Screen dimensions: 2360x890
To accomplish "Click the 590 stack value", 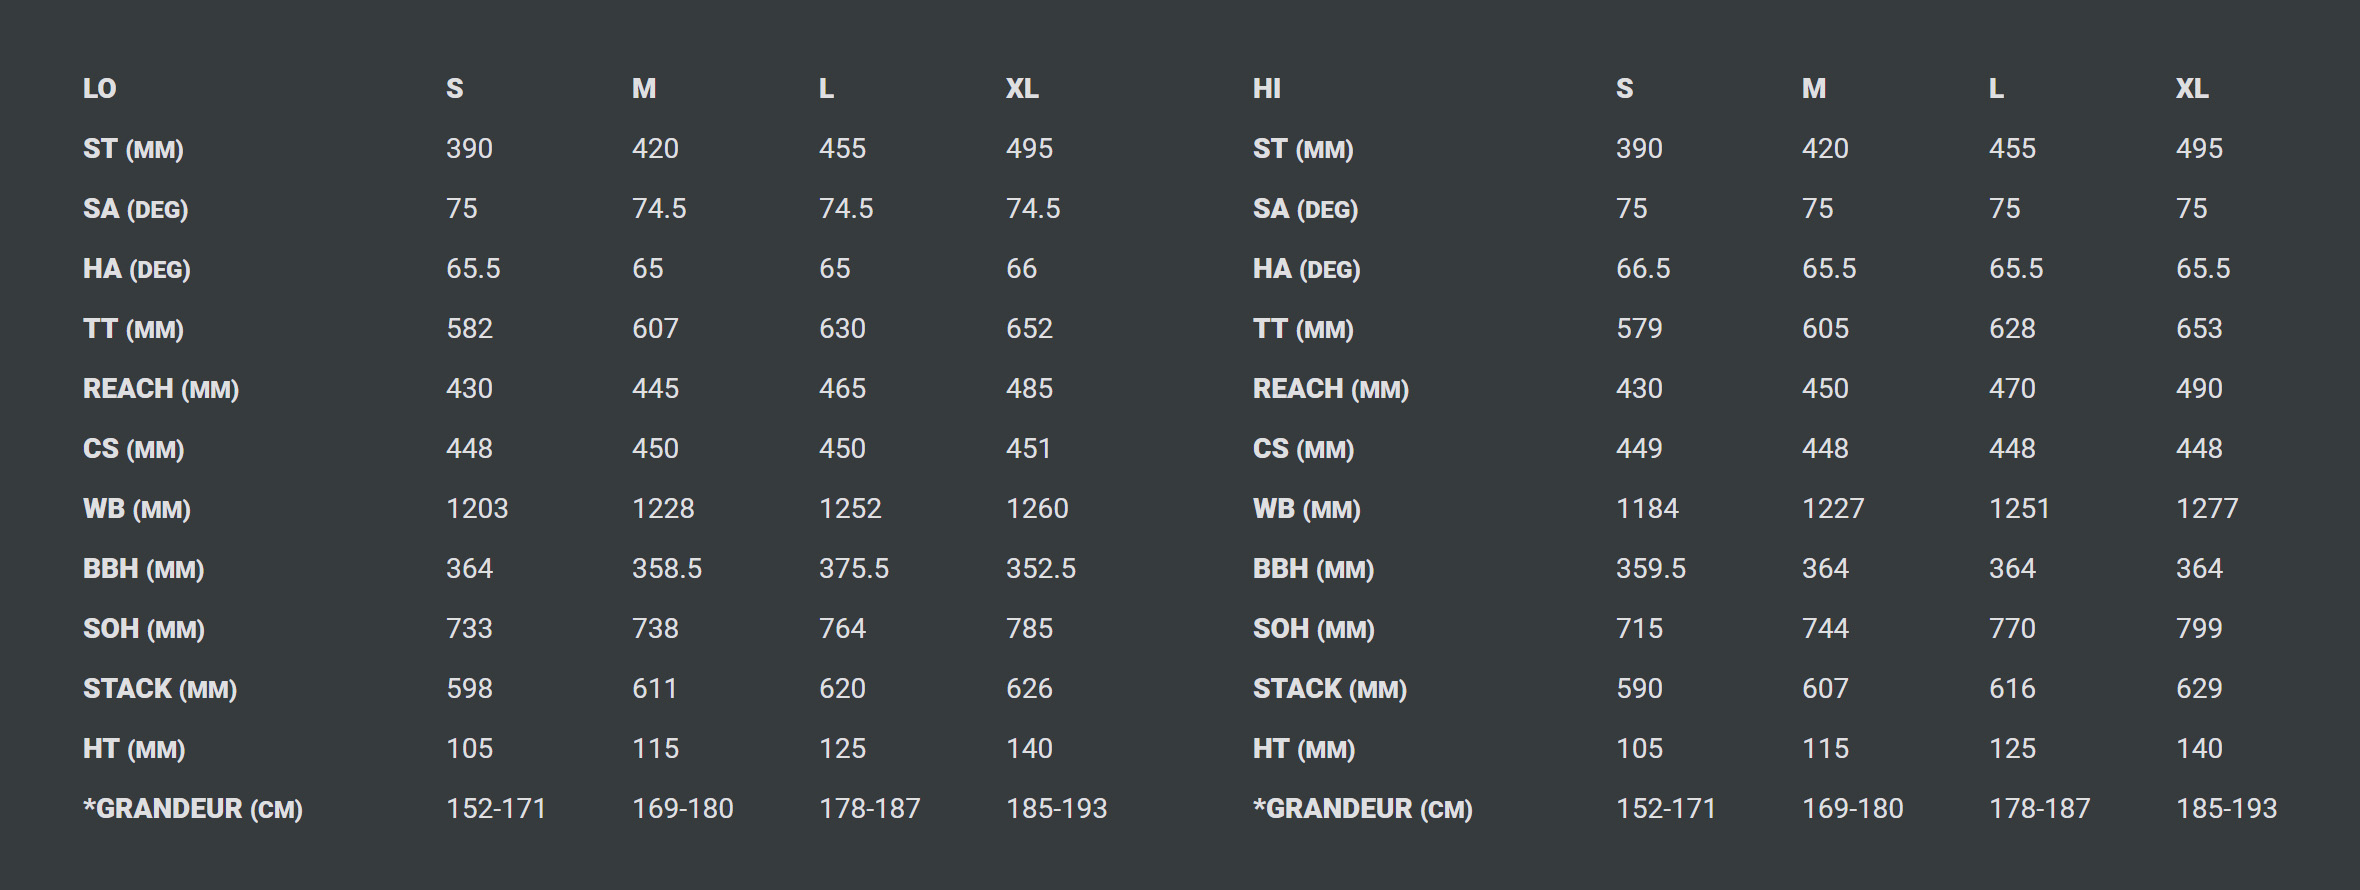I will pyautogui.click(x=1639, y=689).
